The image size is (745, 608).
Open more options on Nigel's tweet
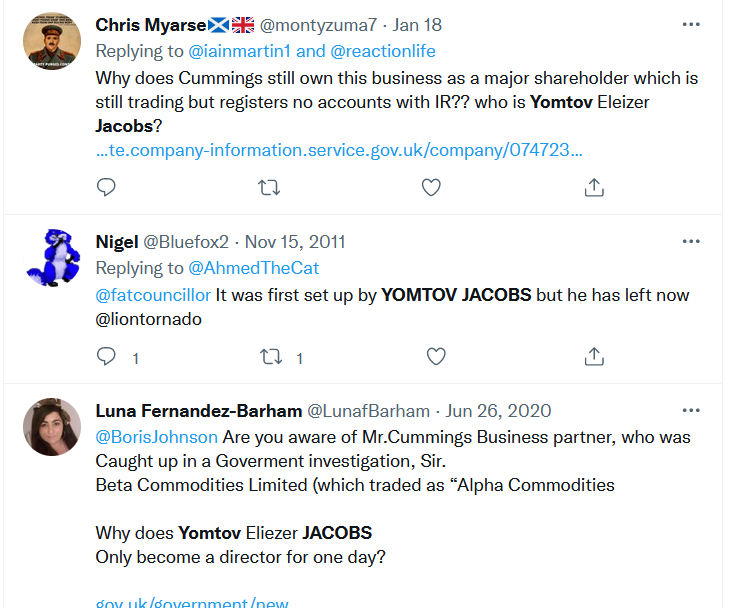(691, 241)
